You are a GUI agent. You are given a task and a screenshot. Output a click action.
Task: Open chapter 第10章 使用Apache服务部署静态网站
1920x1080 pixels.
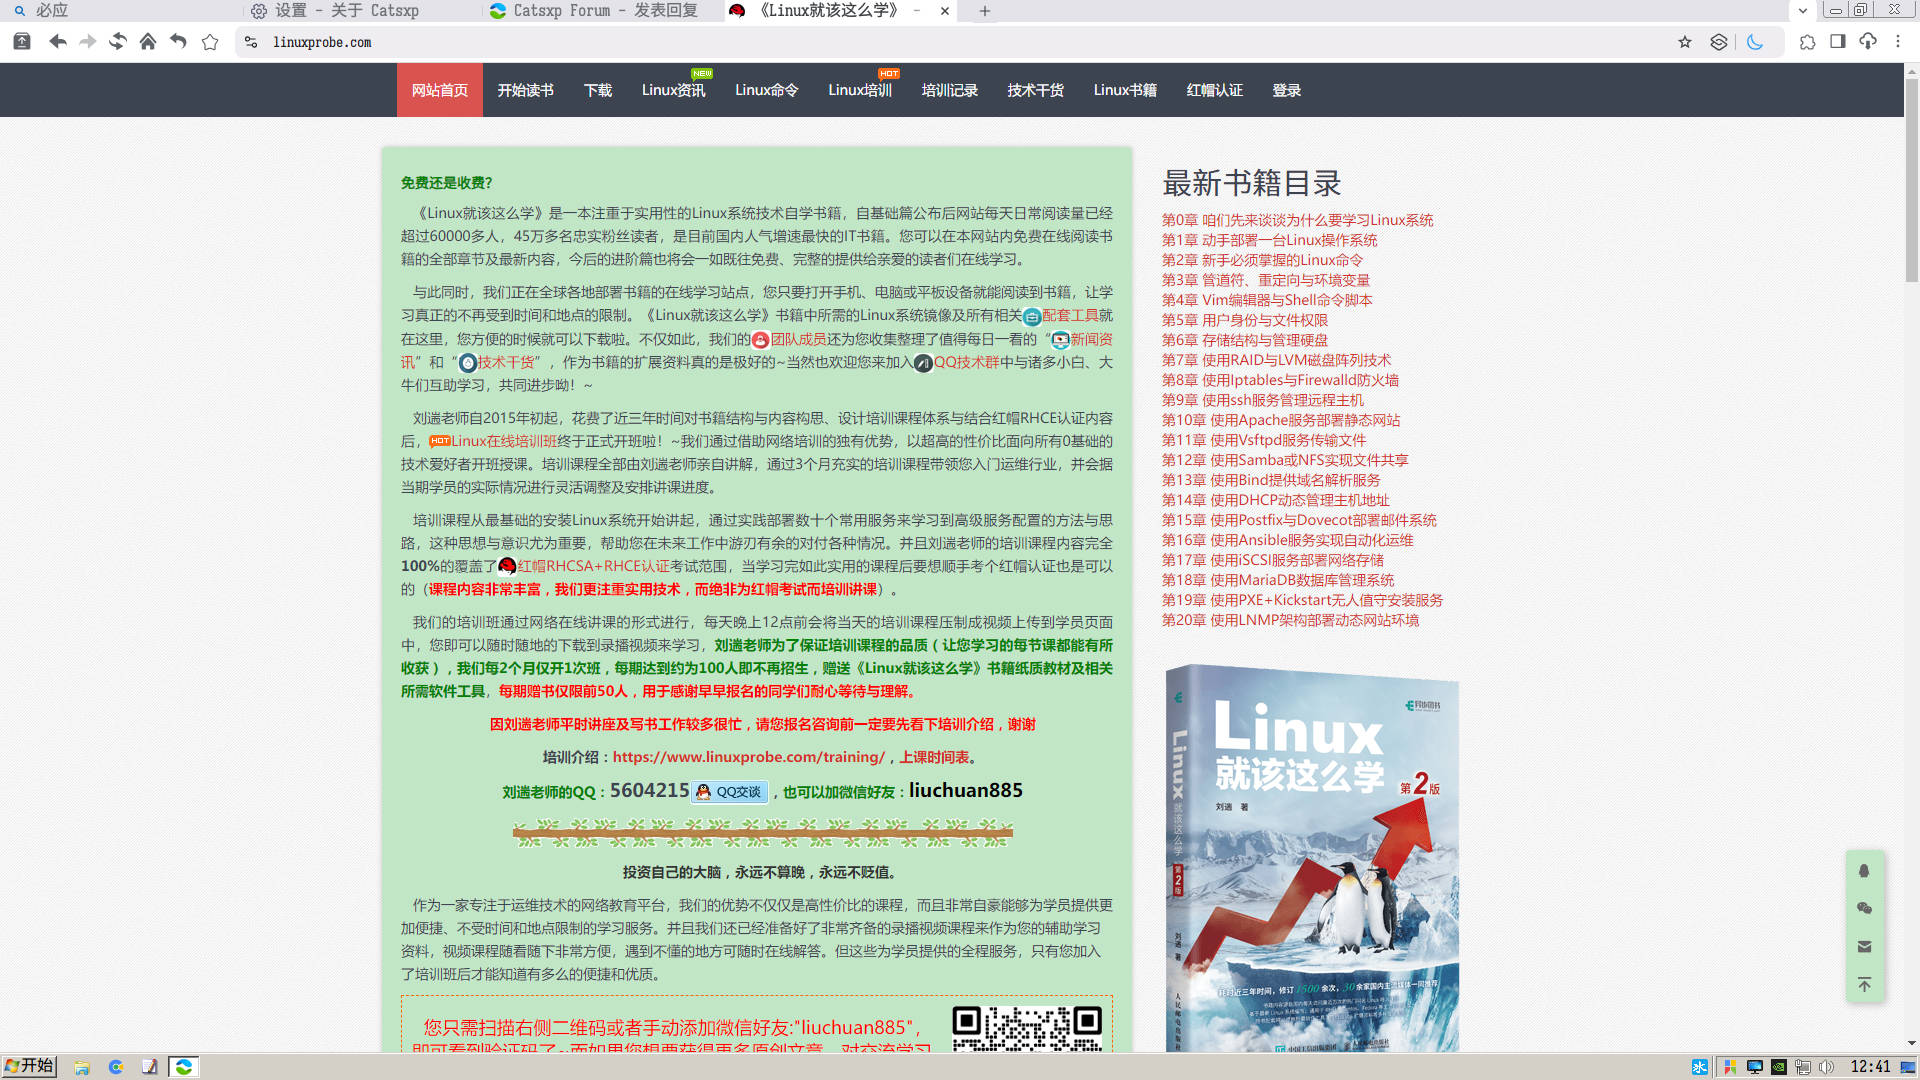click(1280, 420)
